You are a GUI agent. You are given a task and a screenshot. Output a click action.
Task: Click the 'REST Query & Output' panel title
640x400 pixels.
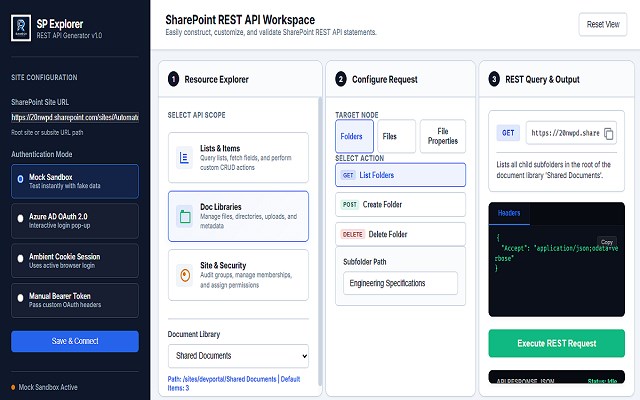pyautogui.click(x=542, y=80)
